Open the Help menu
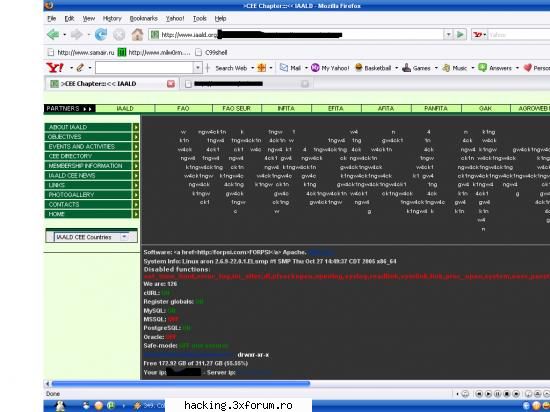The height and width of the screenshot is (412, 550). 220,19
